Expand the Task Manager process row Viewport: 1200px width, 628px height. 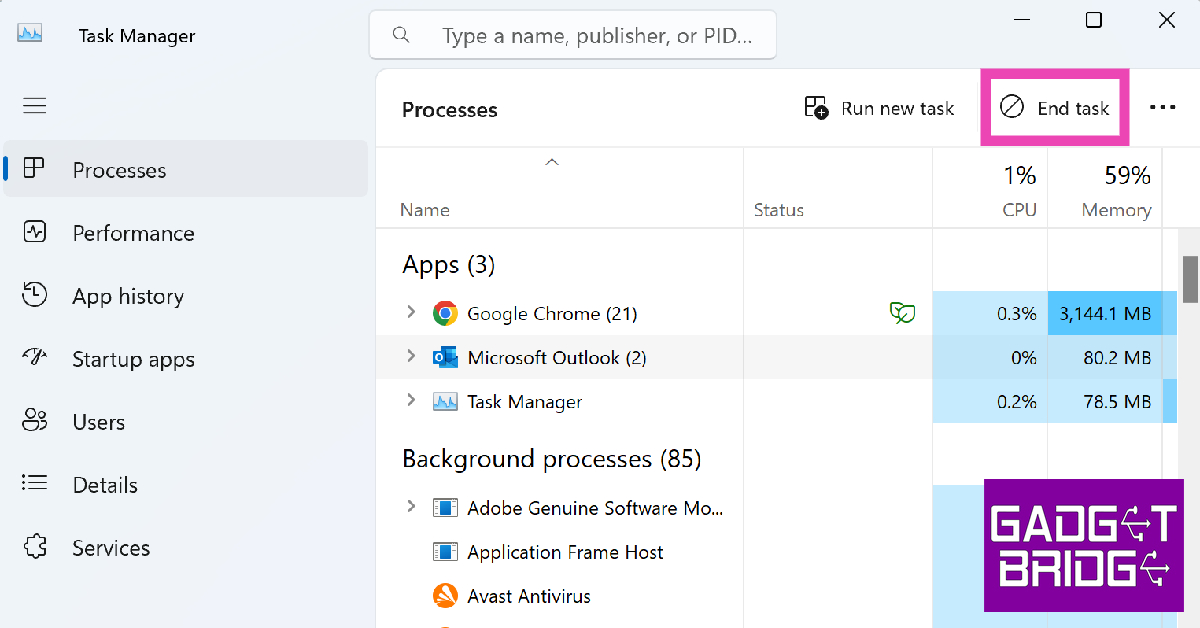pos(410,401)
